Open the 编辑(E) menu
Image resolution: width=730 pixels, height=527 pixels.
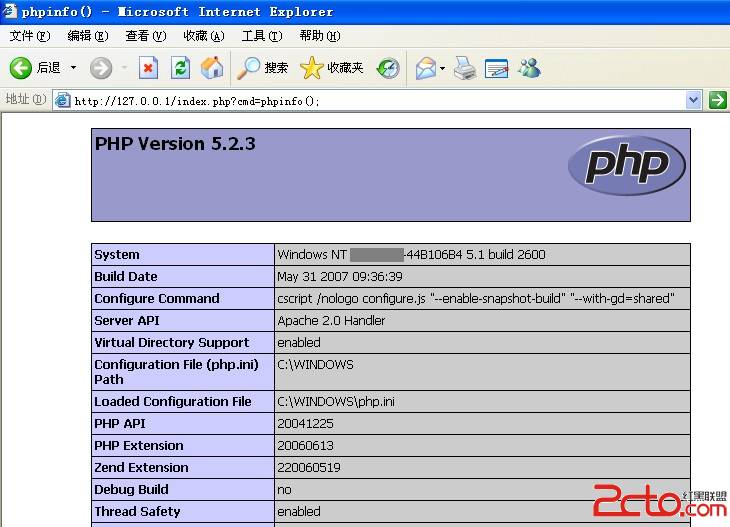(x=88, y=36)
